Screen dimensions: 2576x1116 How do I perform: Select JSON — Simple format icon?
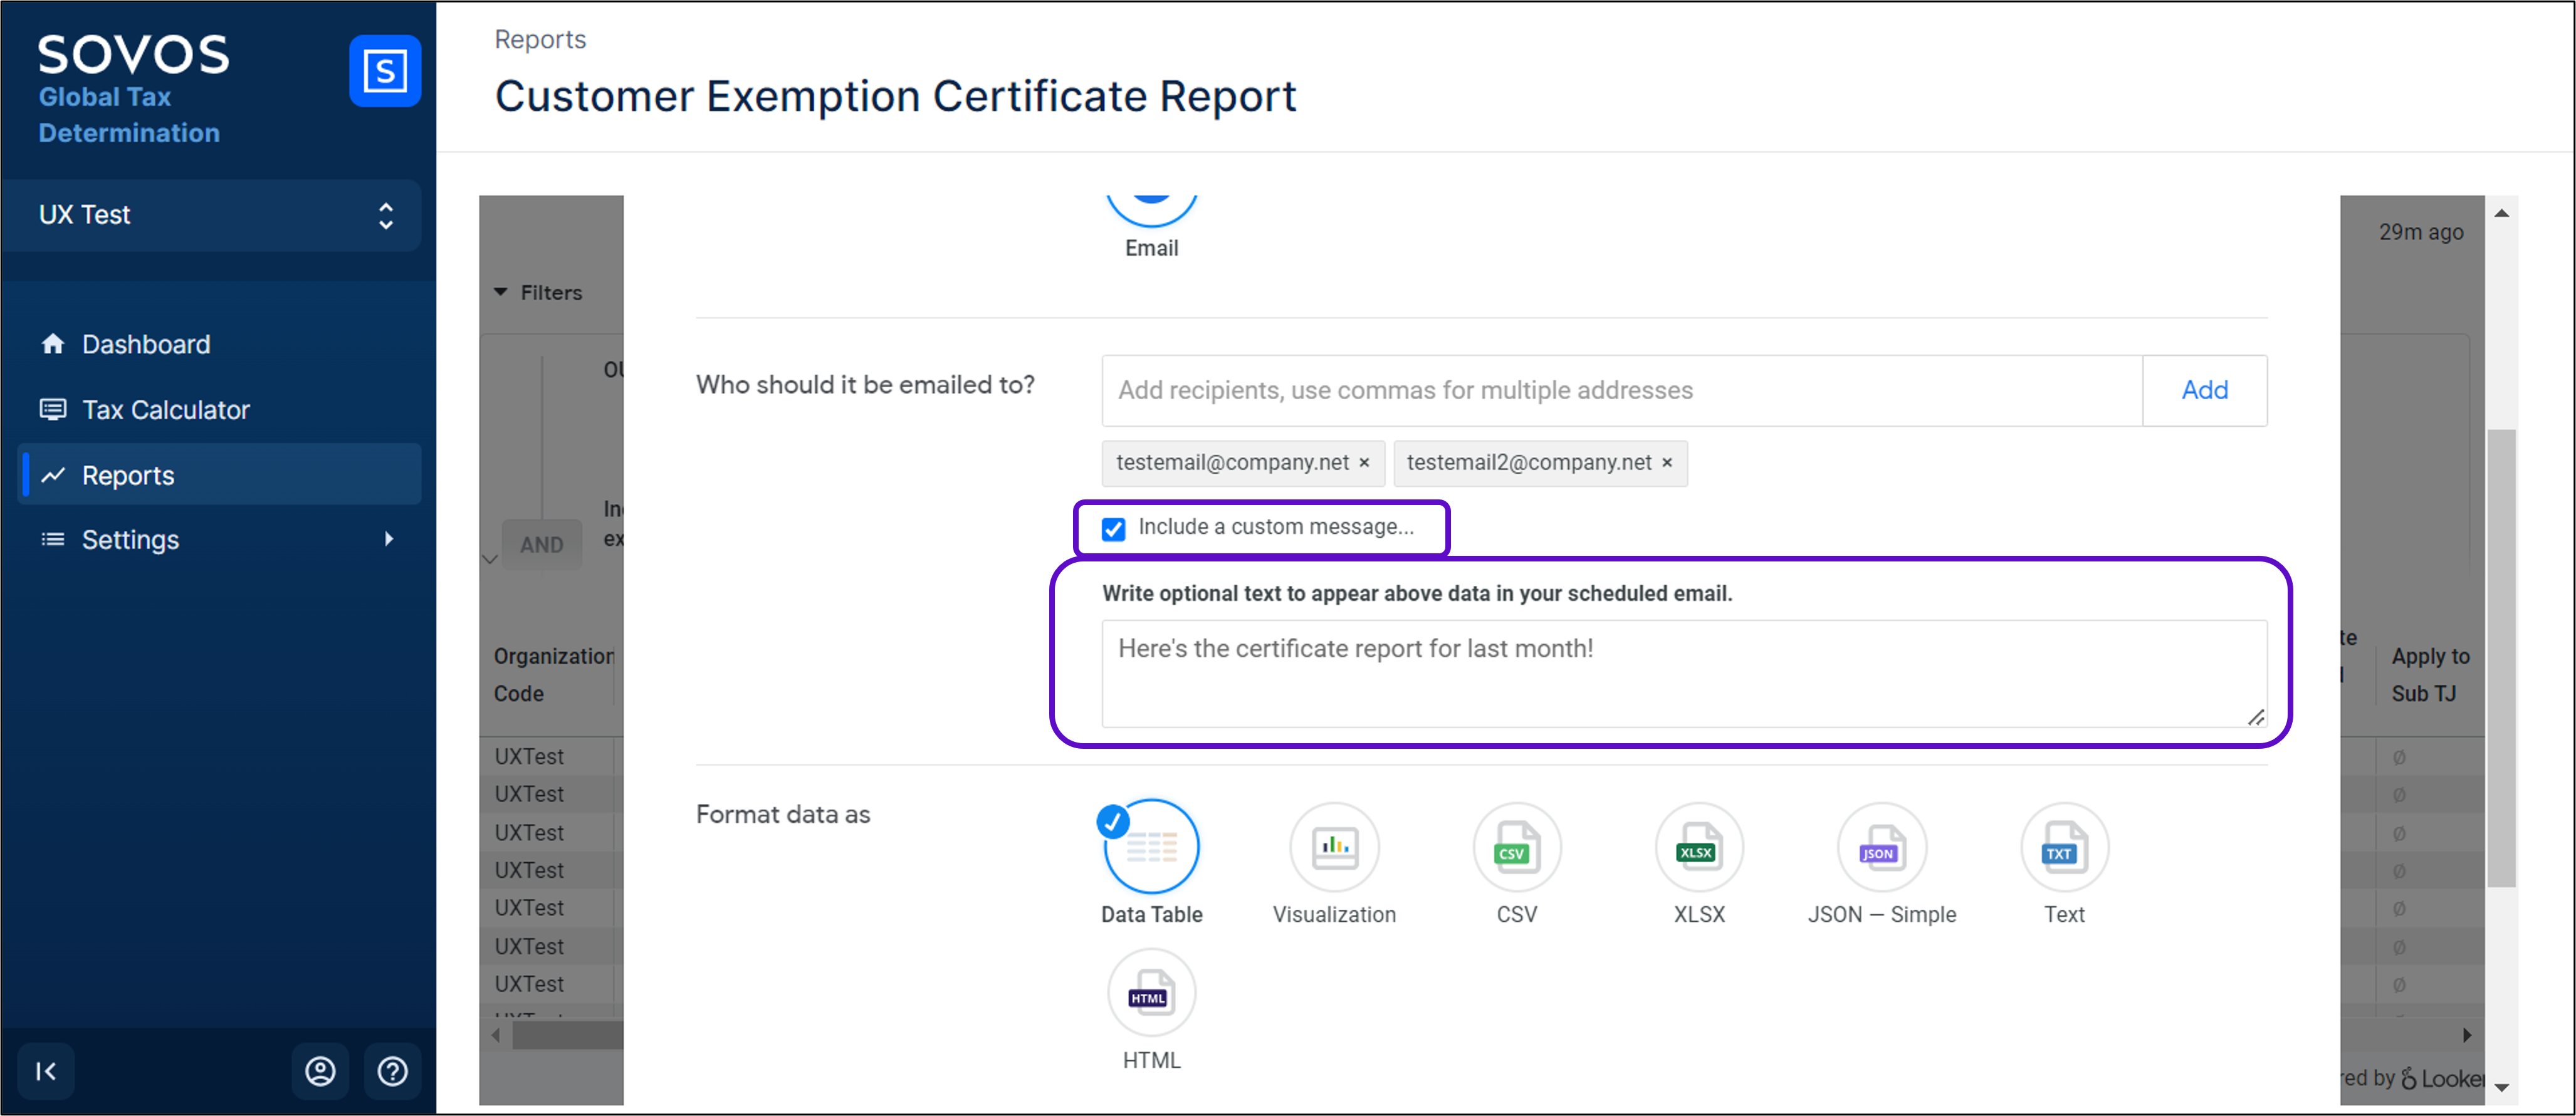(1881, 848)
